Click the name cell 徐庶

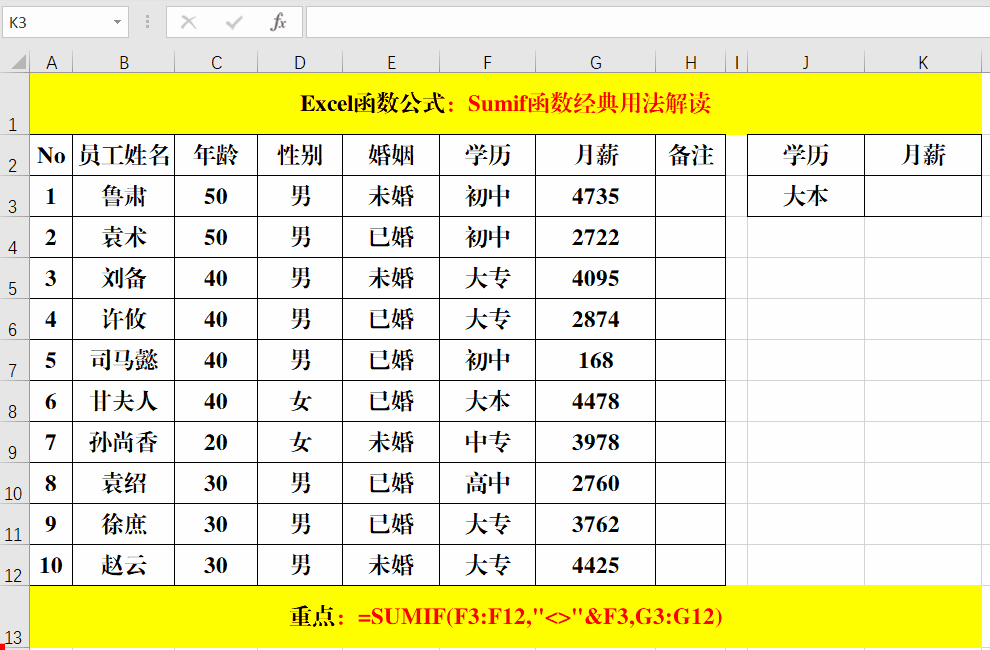[x=124, y=524]
